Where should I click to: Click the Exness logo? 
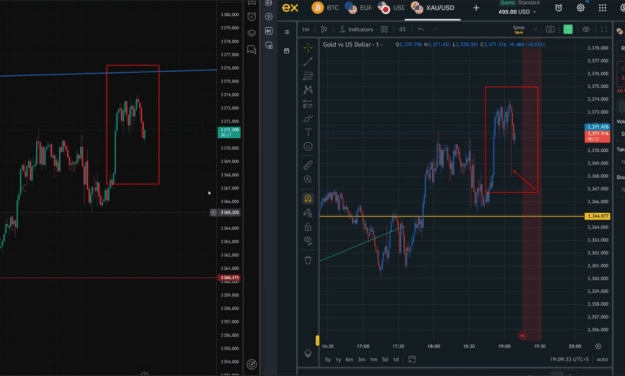point(290,8)
